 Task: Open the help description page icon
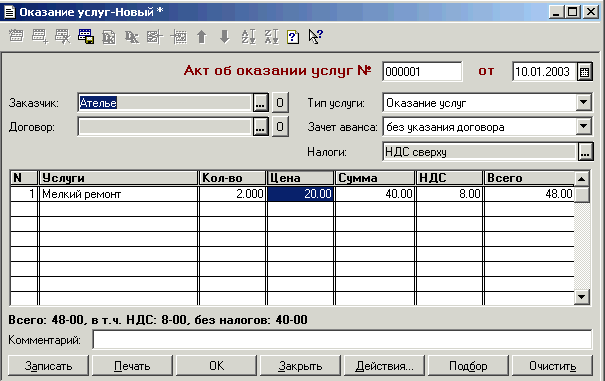click(x=293, y=37)
